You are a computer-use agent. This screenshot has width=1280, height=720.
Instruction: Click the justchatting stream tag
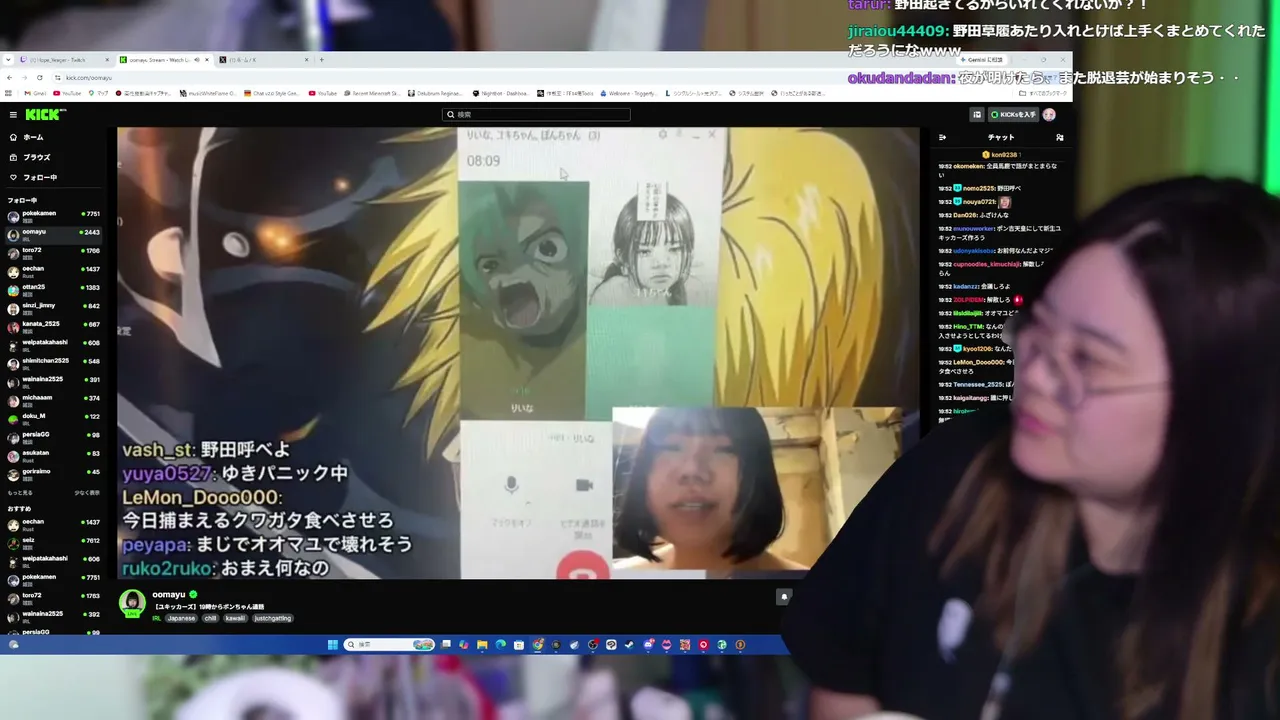[271, 618]
